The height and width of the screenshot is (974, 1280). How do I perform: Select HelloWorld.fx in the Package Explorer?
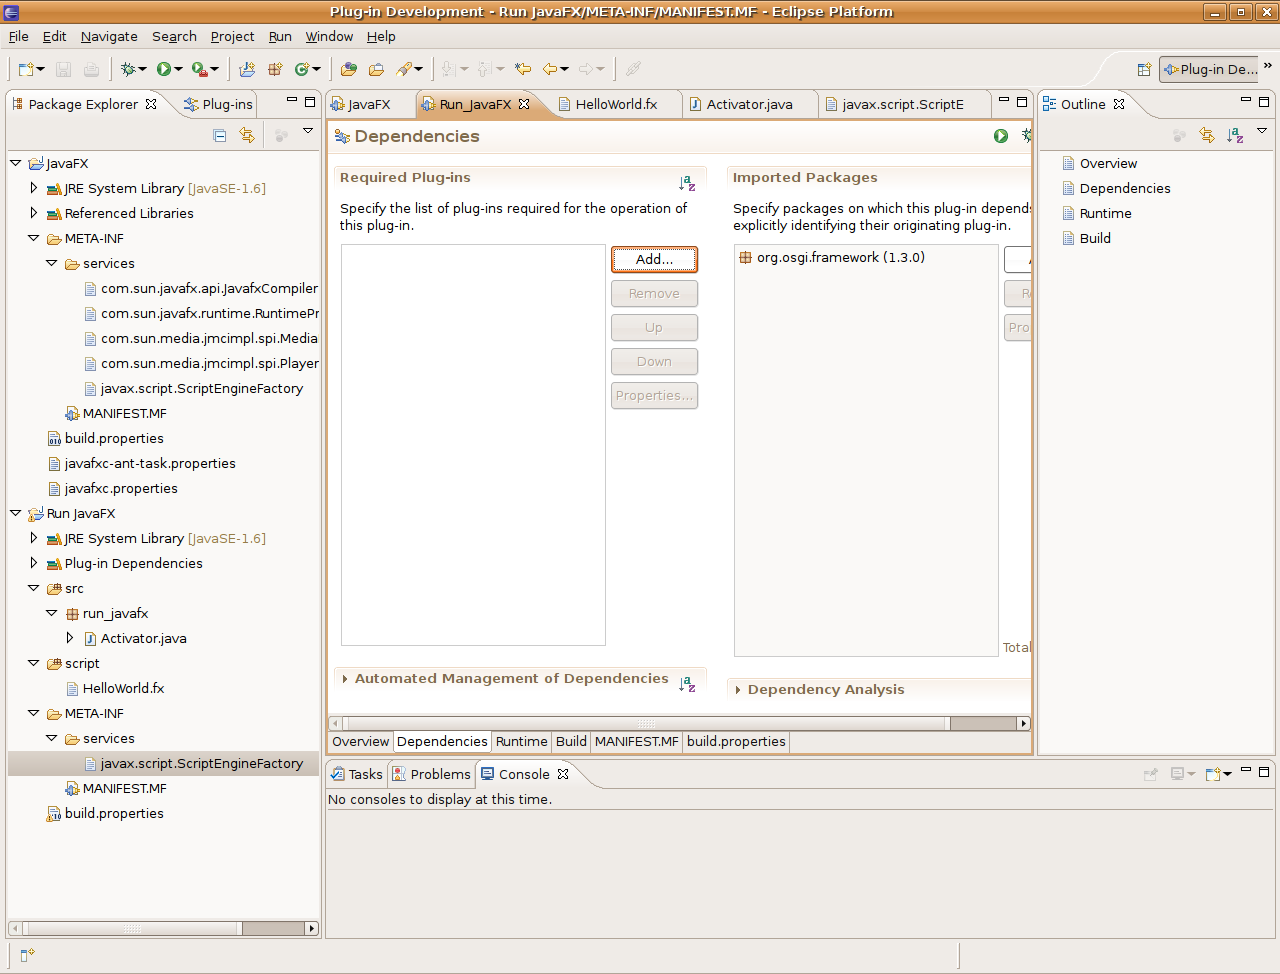(123, 688)
